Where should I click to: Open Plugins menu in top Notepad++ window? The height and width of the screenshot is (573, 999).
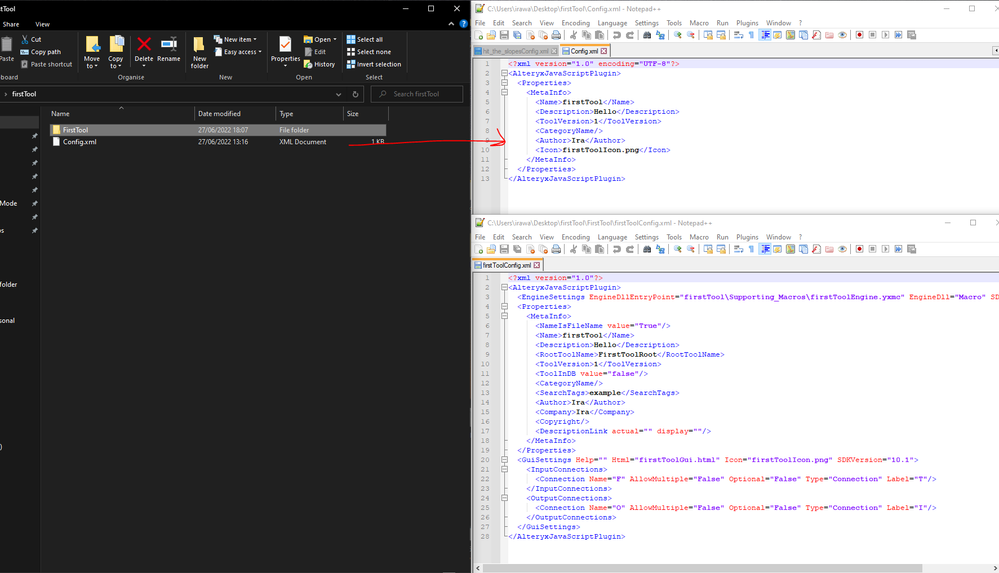[x=747, y=22]
